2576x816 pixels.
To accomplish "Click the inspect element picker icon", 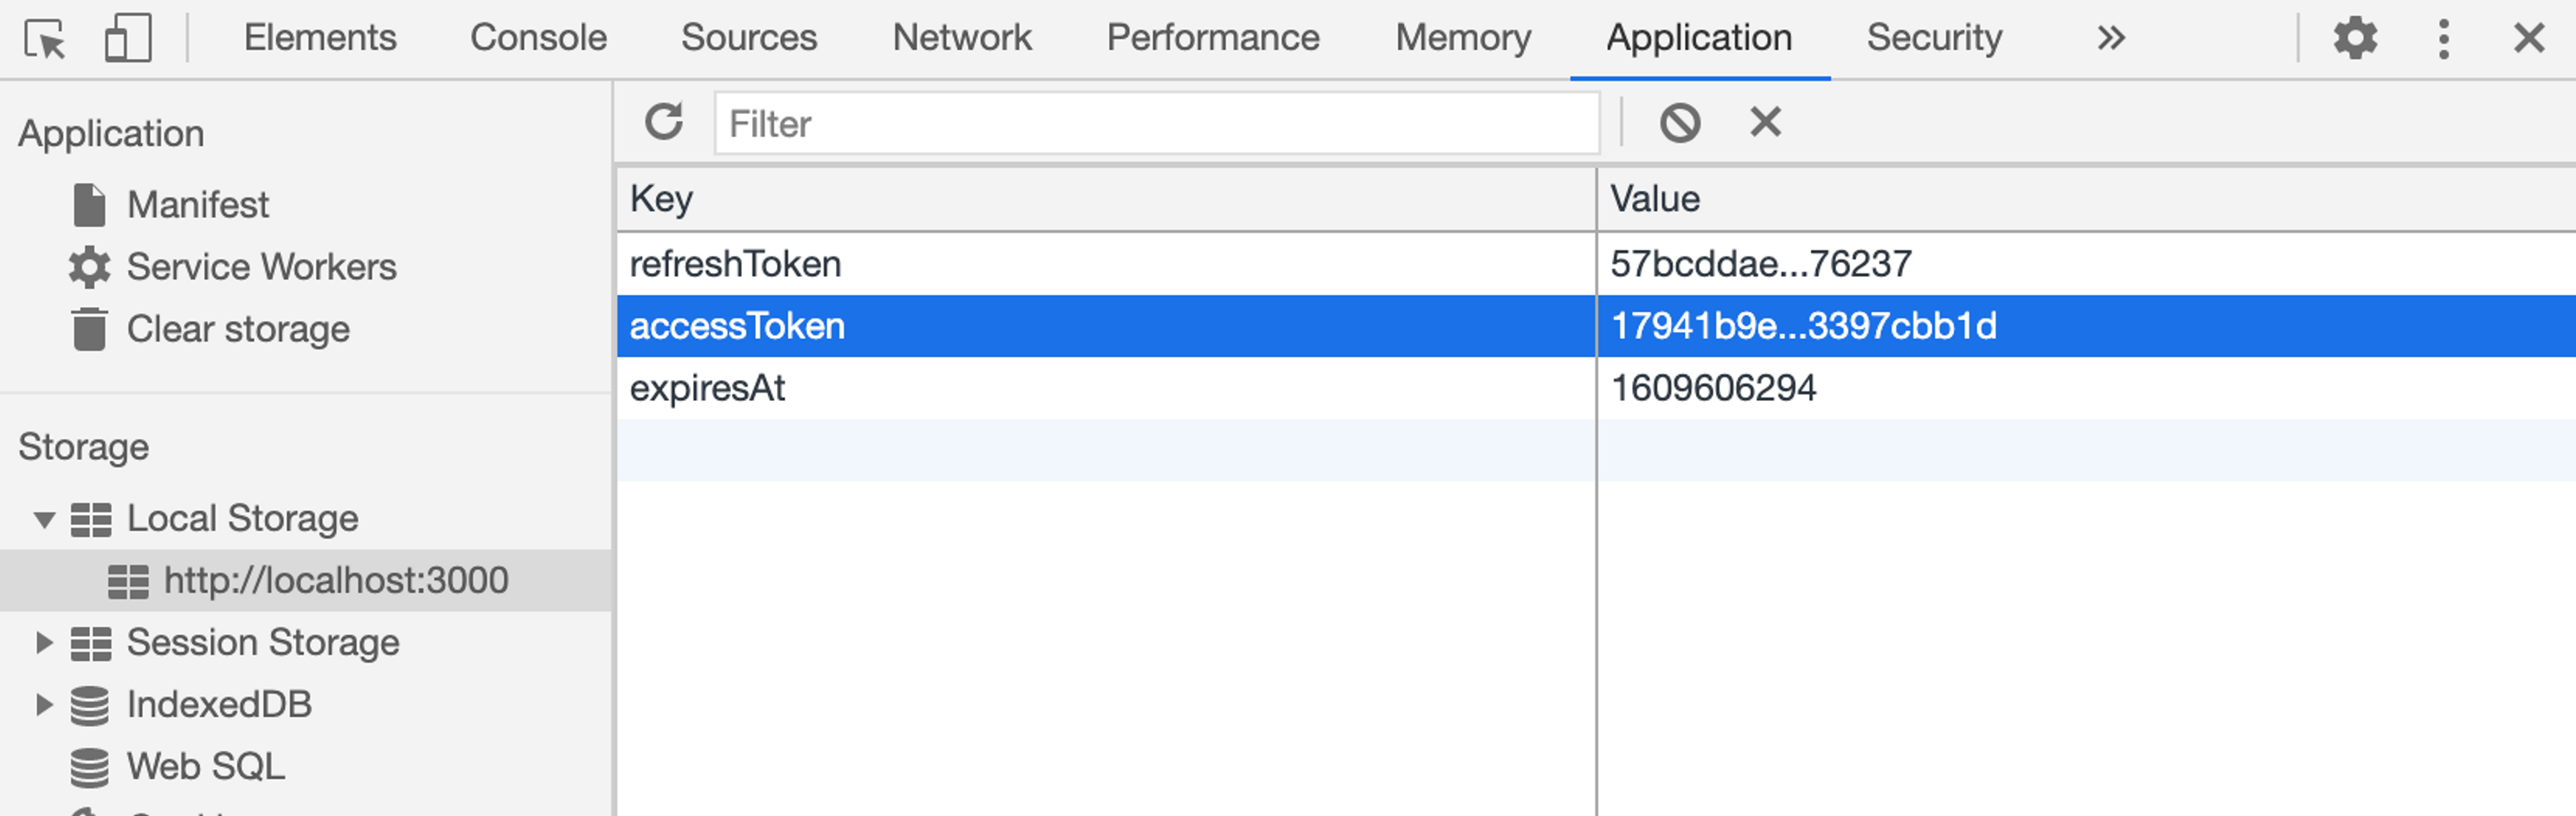I will (x=45, y=39).
